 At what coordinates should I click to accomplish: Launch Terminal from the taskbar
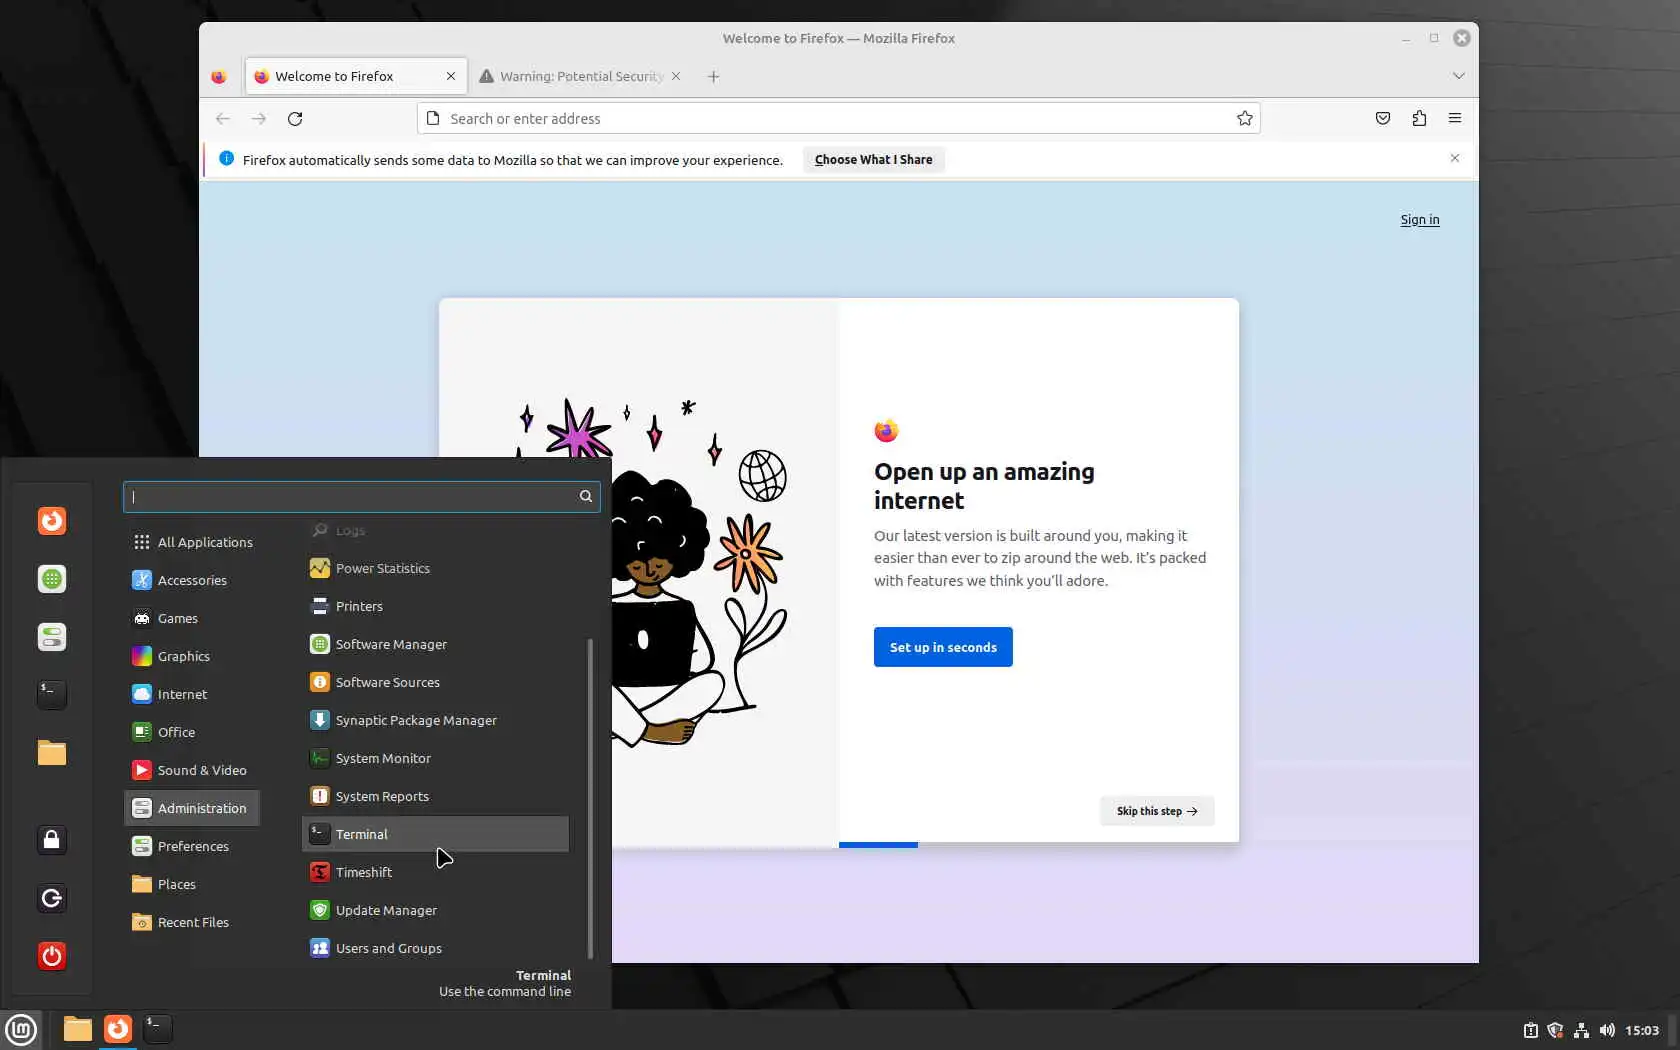pyautogui.click(x=157, y=1029)
